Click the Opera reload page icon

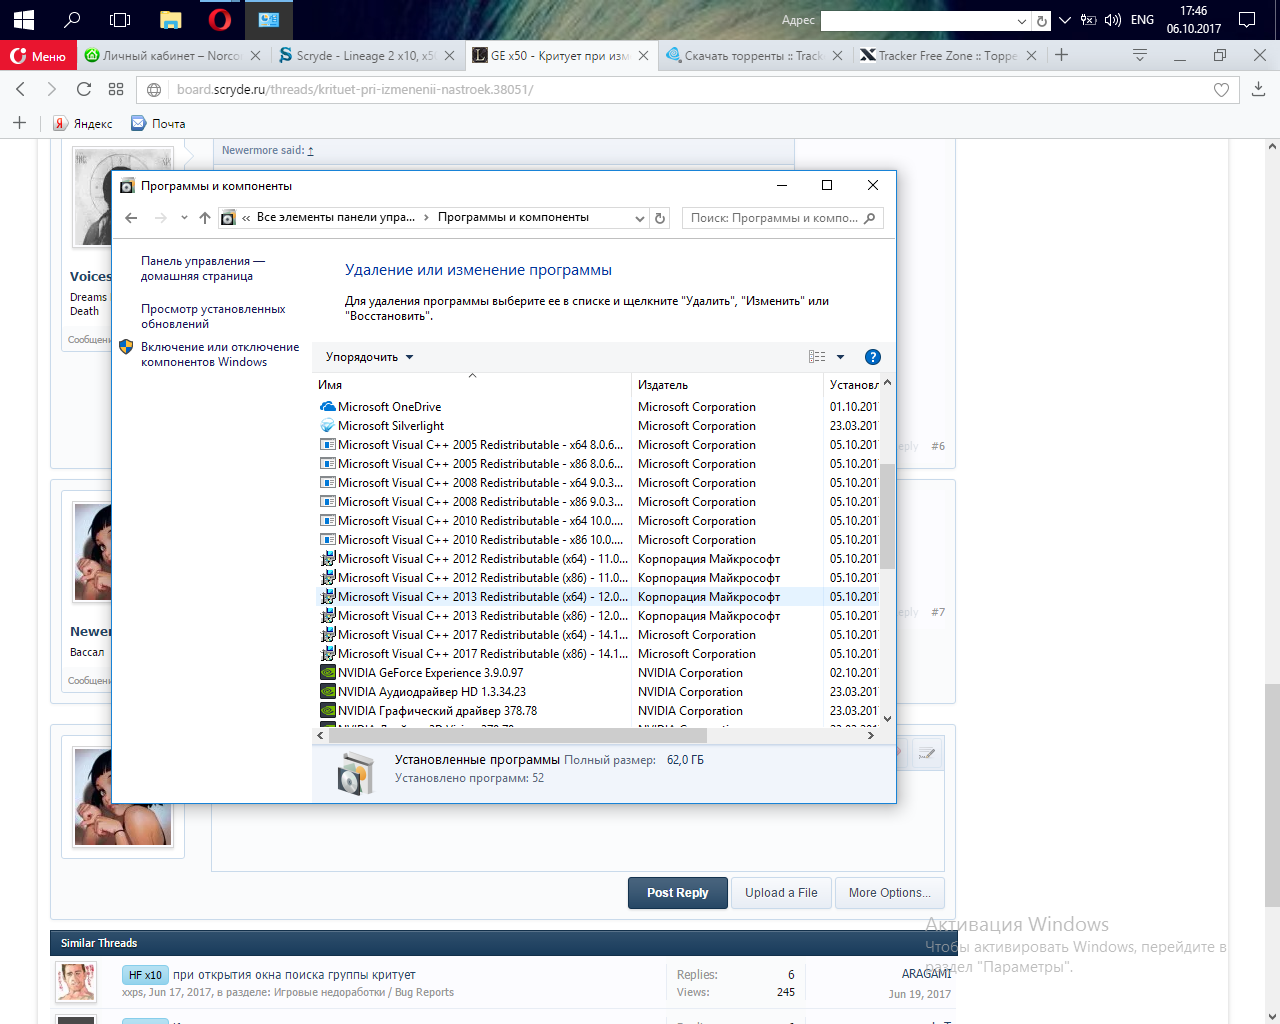click(84, 89)
